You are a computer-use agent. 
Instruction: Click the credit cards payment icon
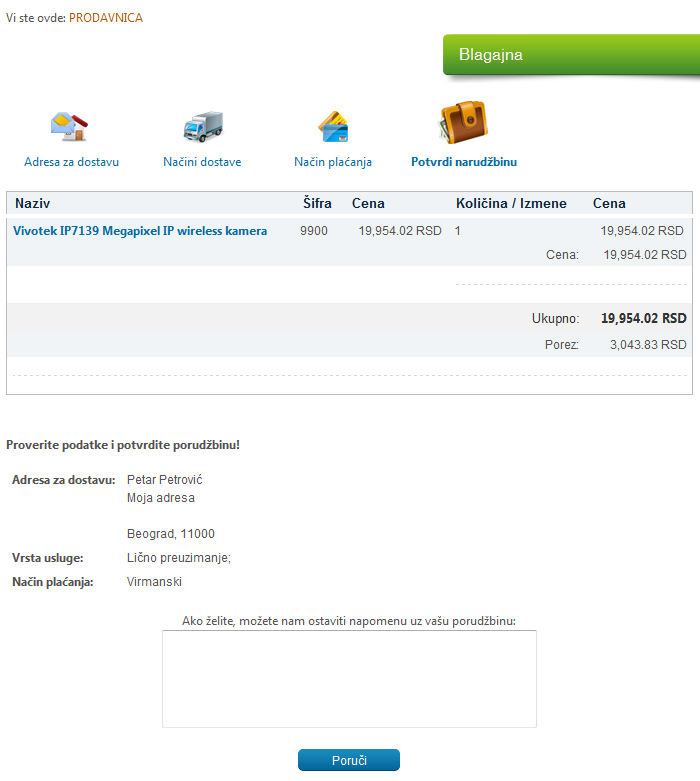click(333, 127)
